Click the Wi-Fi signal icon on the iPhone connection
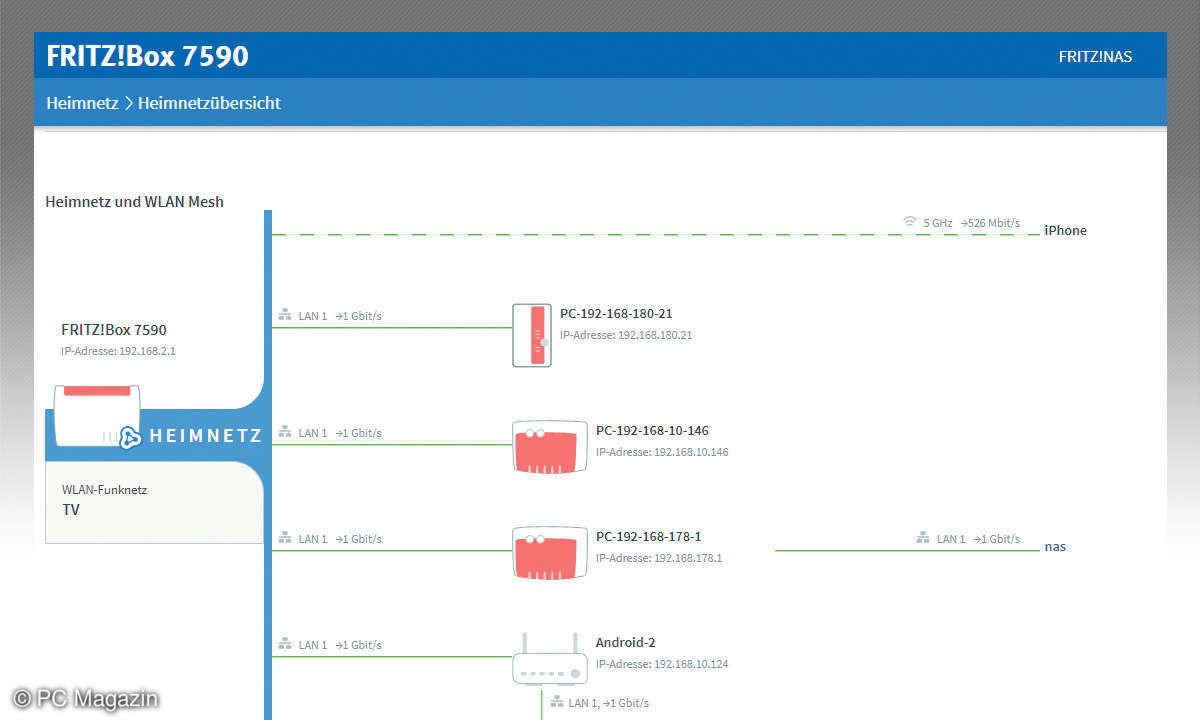Image resolution: width=1200 pixels, height=720 pixels. 910,222
